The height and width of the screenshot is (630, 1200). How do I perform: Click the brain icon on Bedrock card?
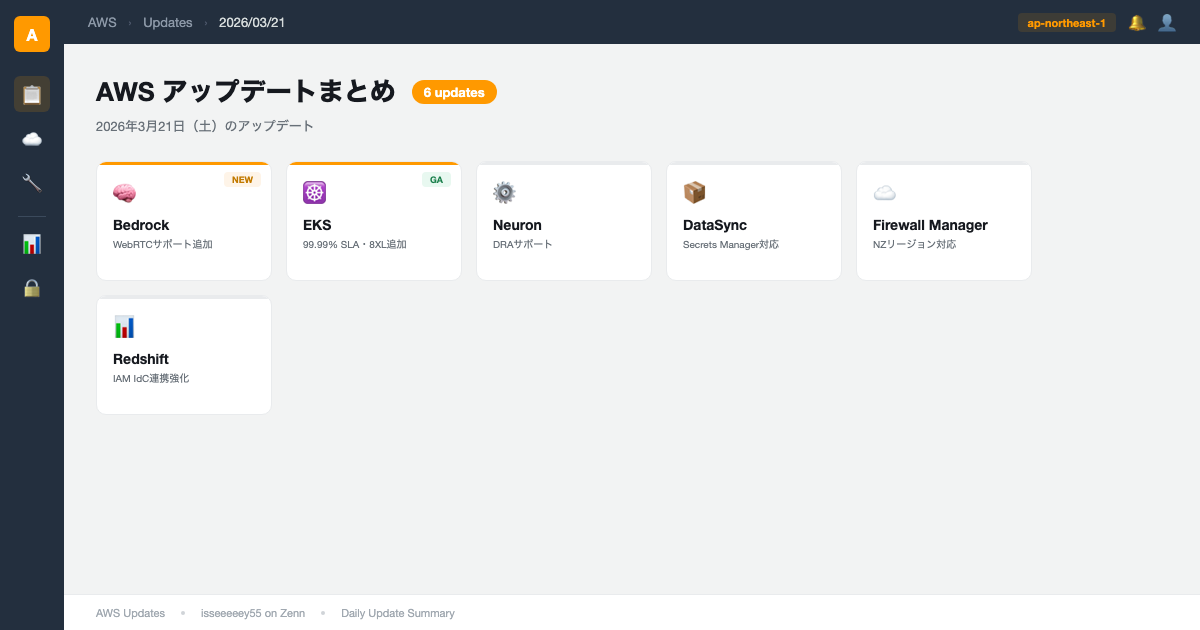[124, 193]
